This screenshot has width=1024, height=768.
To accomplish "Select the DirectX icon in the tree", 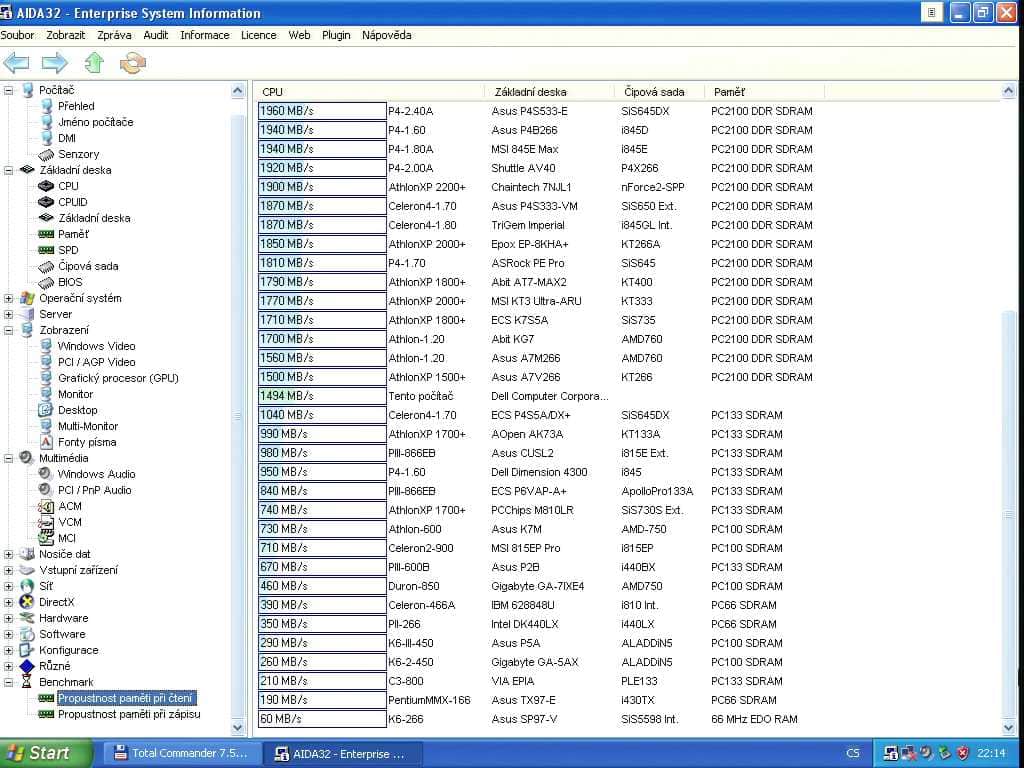I will (x=27, y=601).
